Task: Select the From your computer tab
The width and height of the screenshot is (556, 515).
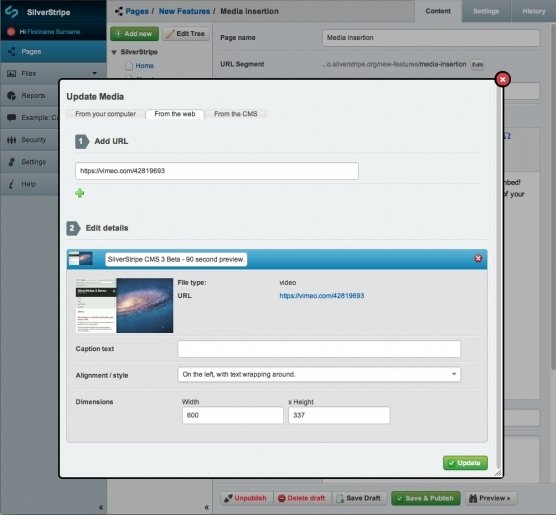Action: 105,114
